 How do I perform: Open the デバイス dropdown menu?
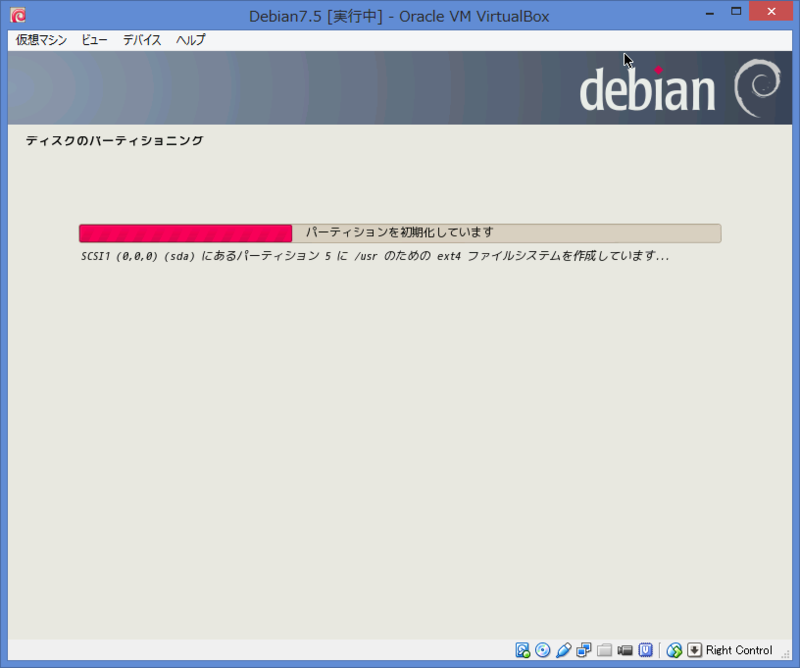[140, 40]
